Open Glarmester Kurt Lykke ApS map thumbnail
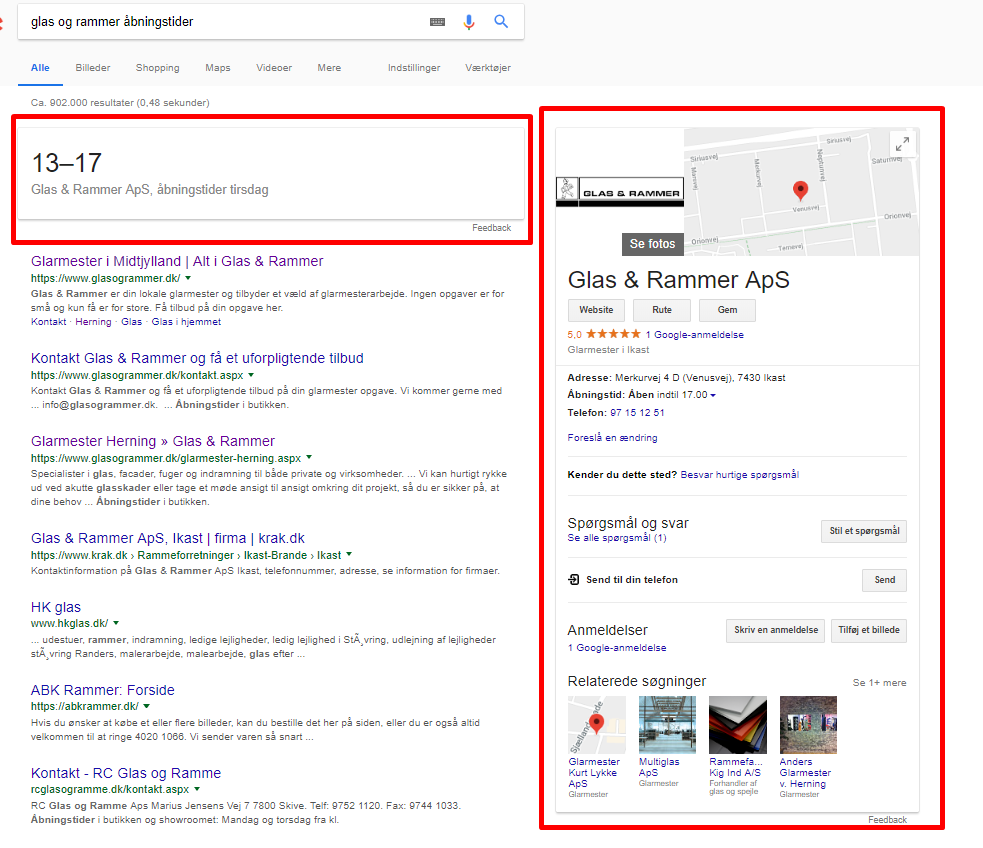The image size is (983, 848). [596, 725]
